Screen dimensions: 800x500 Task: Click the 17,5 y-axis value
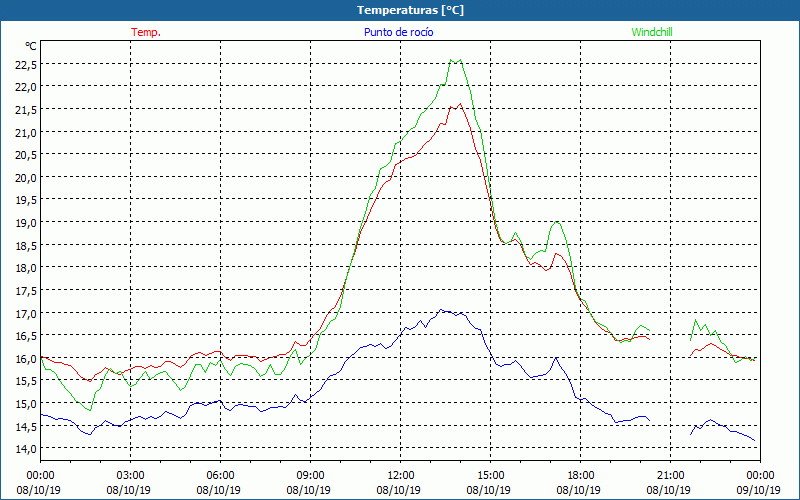pyautogui.click(x=26, y=290)
